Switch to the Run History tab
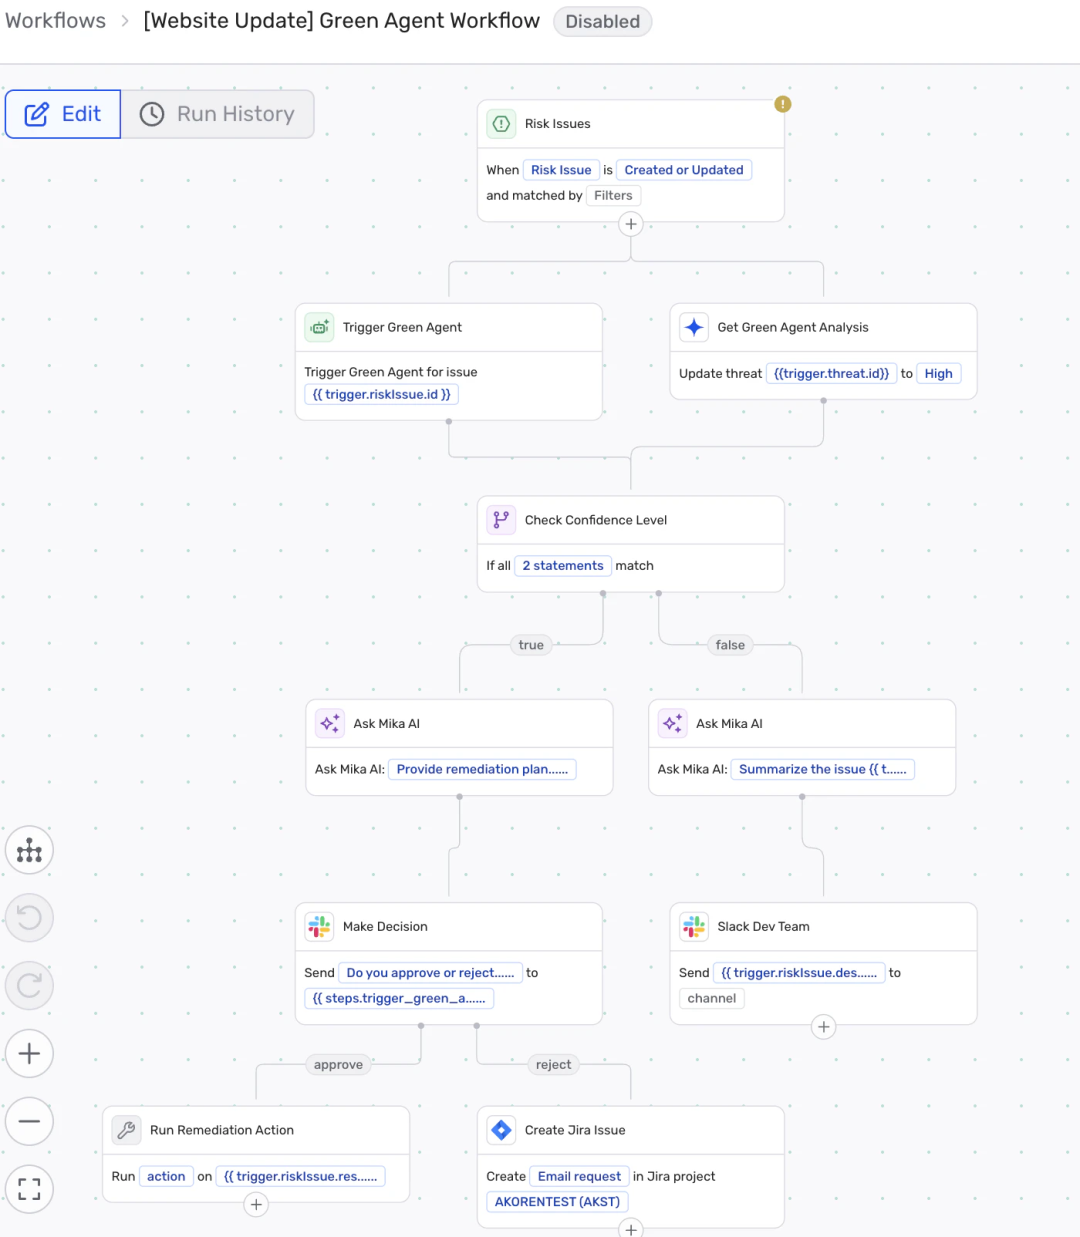The image size is (1080, 1237). tap(217, 114)
